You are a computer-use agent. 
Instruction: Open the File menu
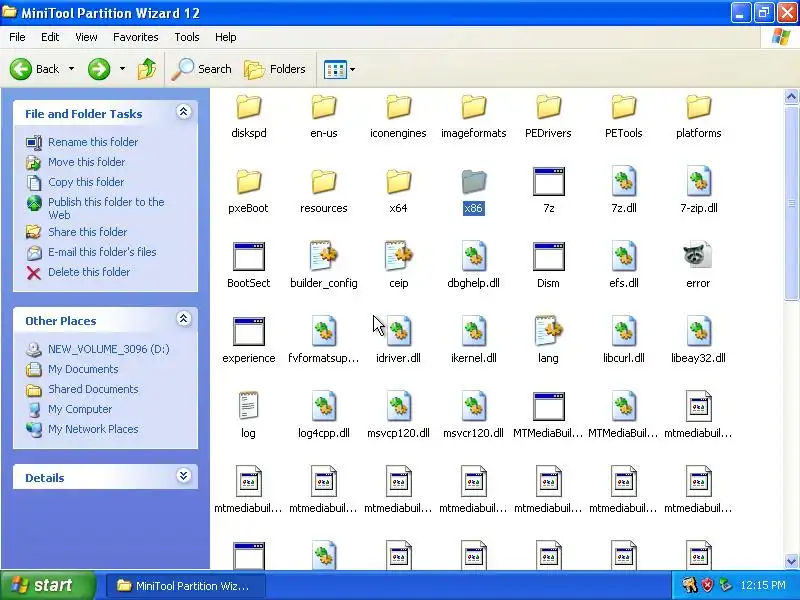[x=17, y=37]
